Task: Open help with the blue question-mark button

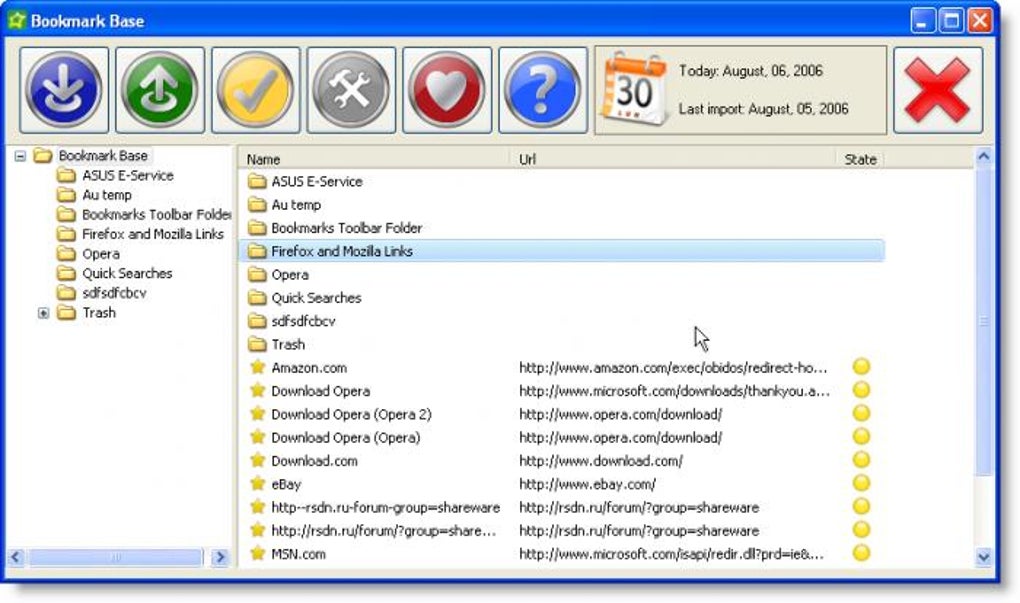Action: 542,90
